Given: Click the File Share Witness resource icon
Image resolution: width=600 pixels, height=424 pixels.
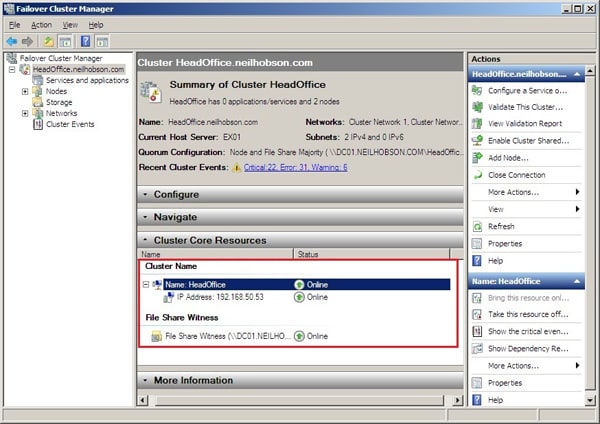Looking at the screenshot, I should pyautogui.click(x=157, y=336).
